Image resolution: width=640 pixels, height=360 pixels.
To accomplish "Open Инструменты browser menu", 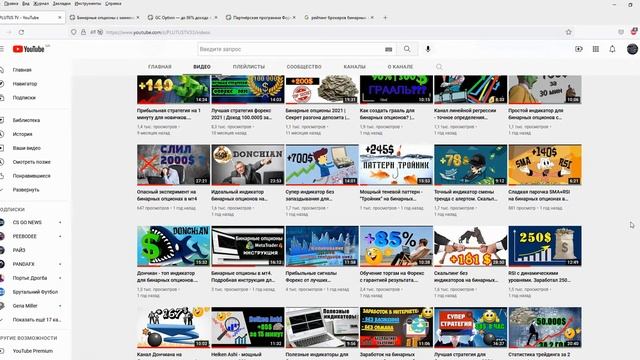I will pyautogui.click(x=88, y=4).
